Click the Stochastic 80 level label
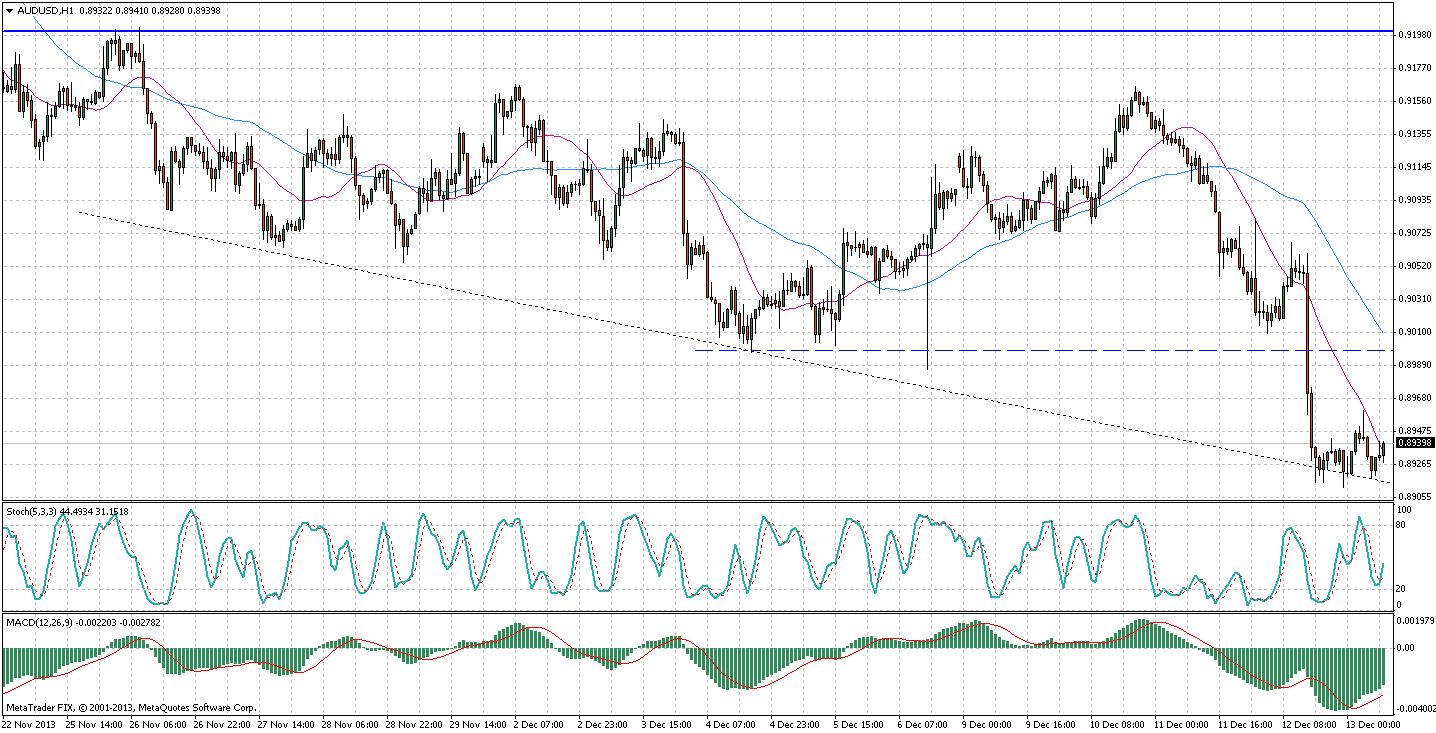 pyautogui.click(x=1402, y=526)
